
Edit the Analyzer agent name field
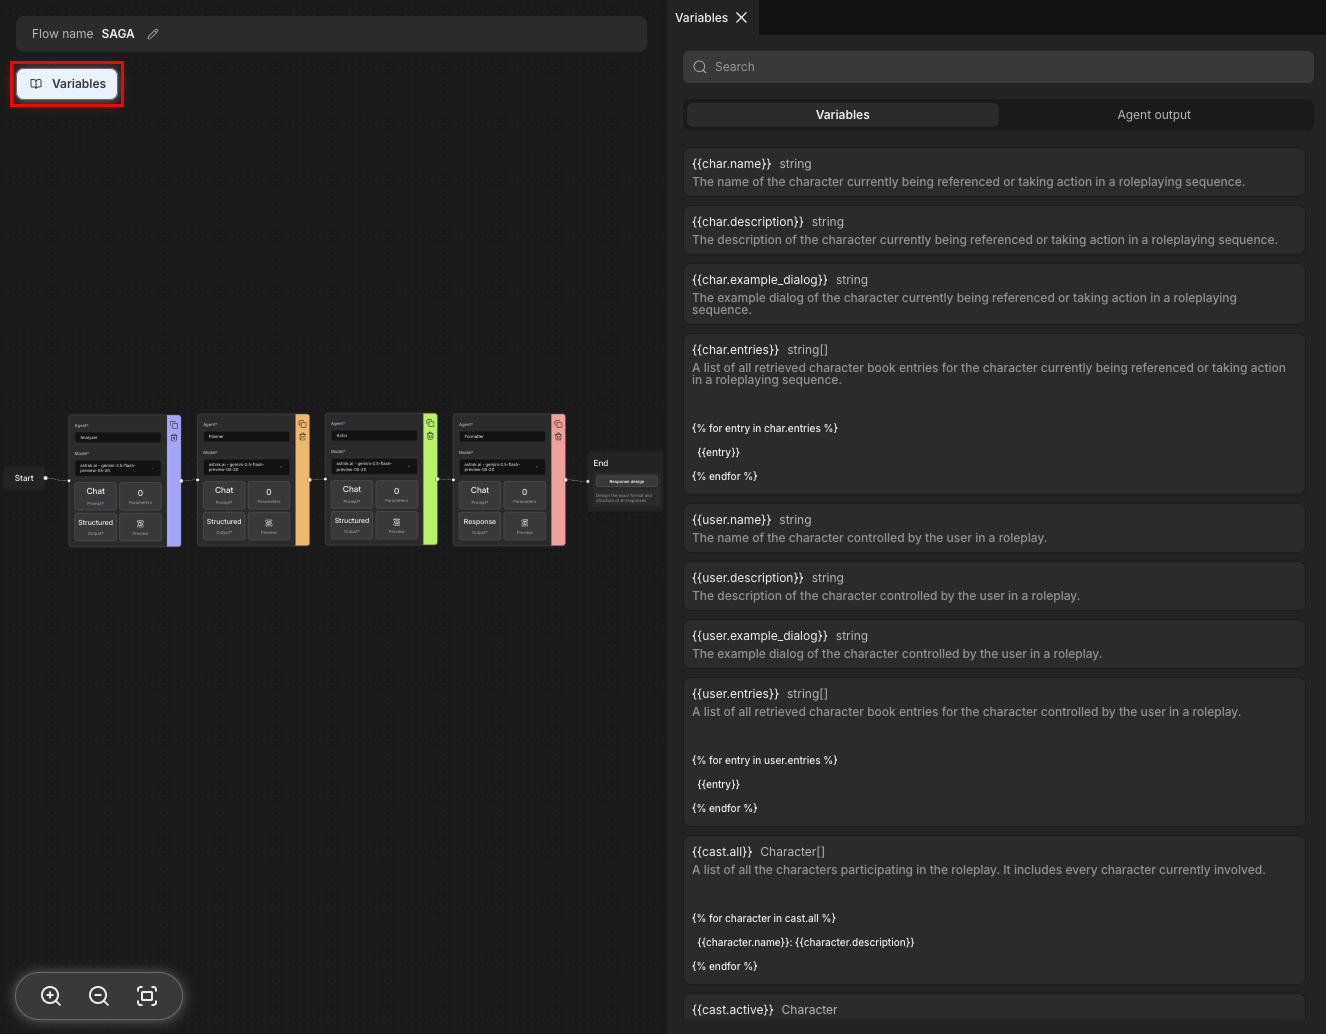tap(118, 438)
